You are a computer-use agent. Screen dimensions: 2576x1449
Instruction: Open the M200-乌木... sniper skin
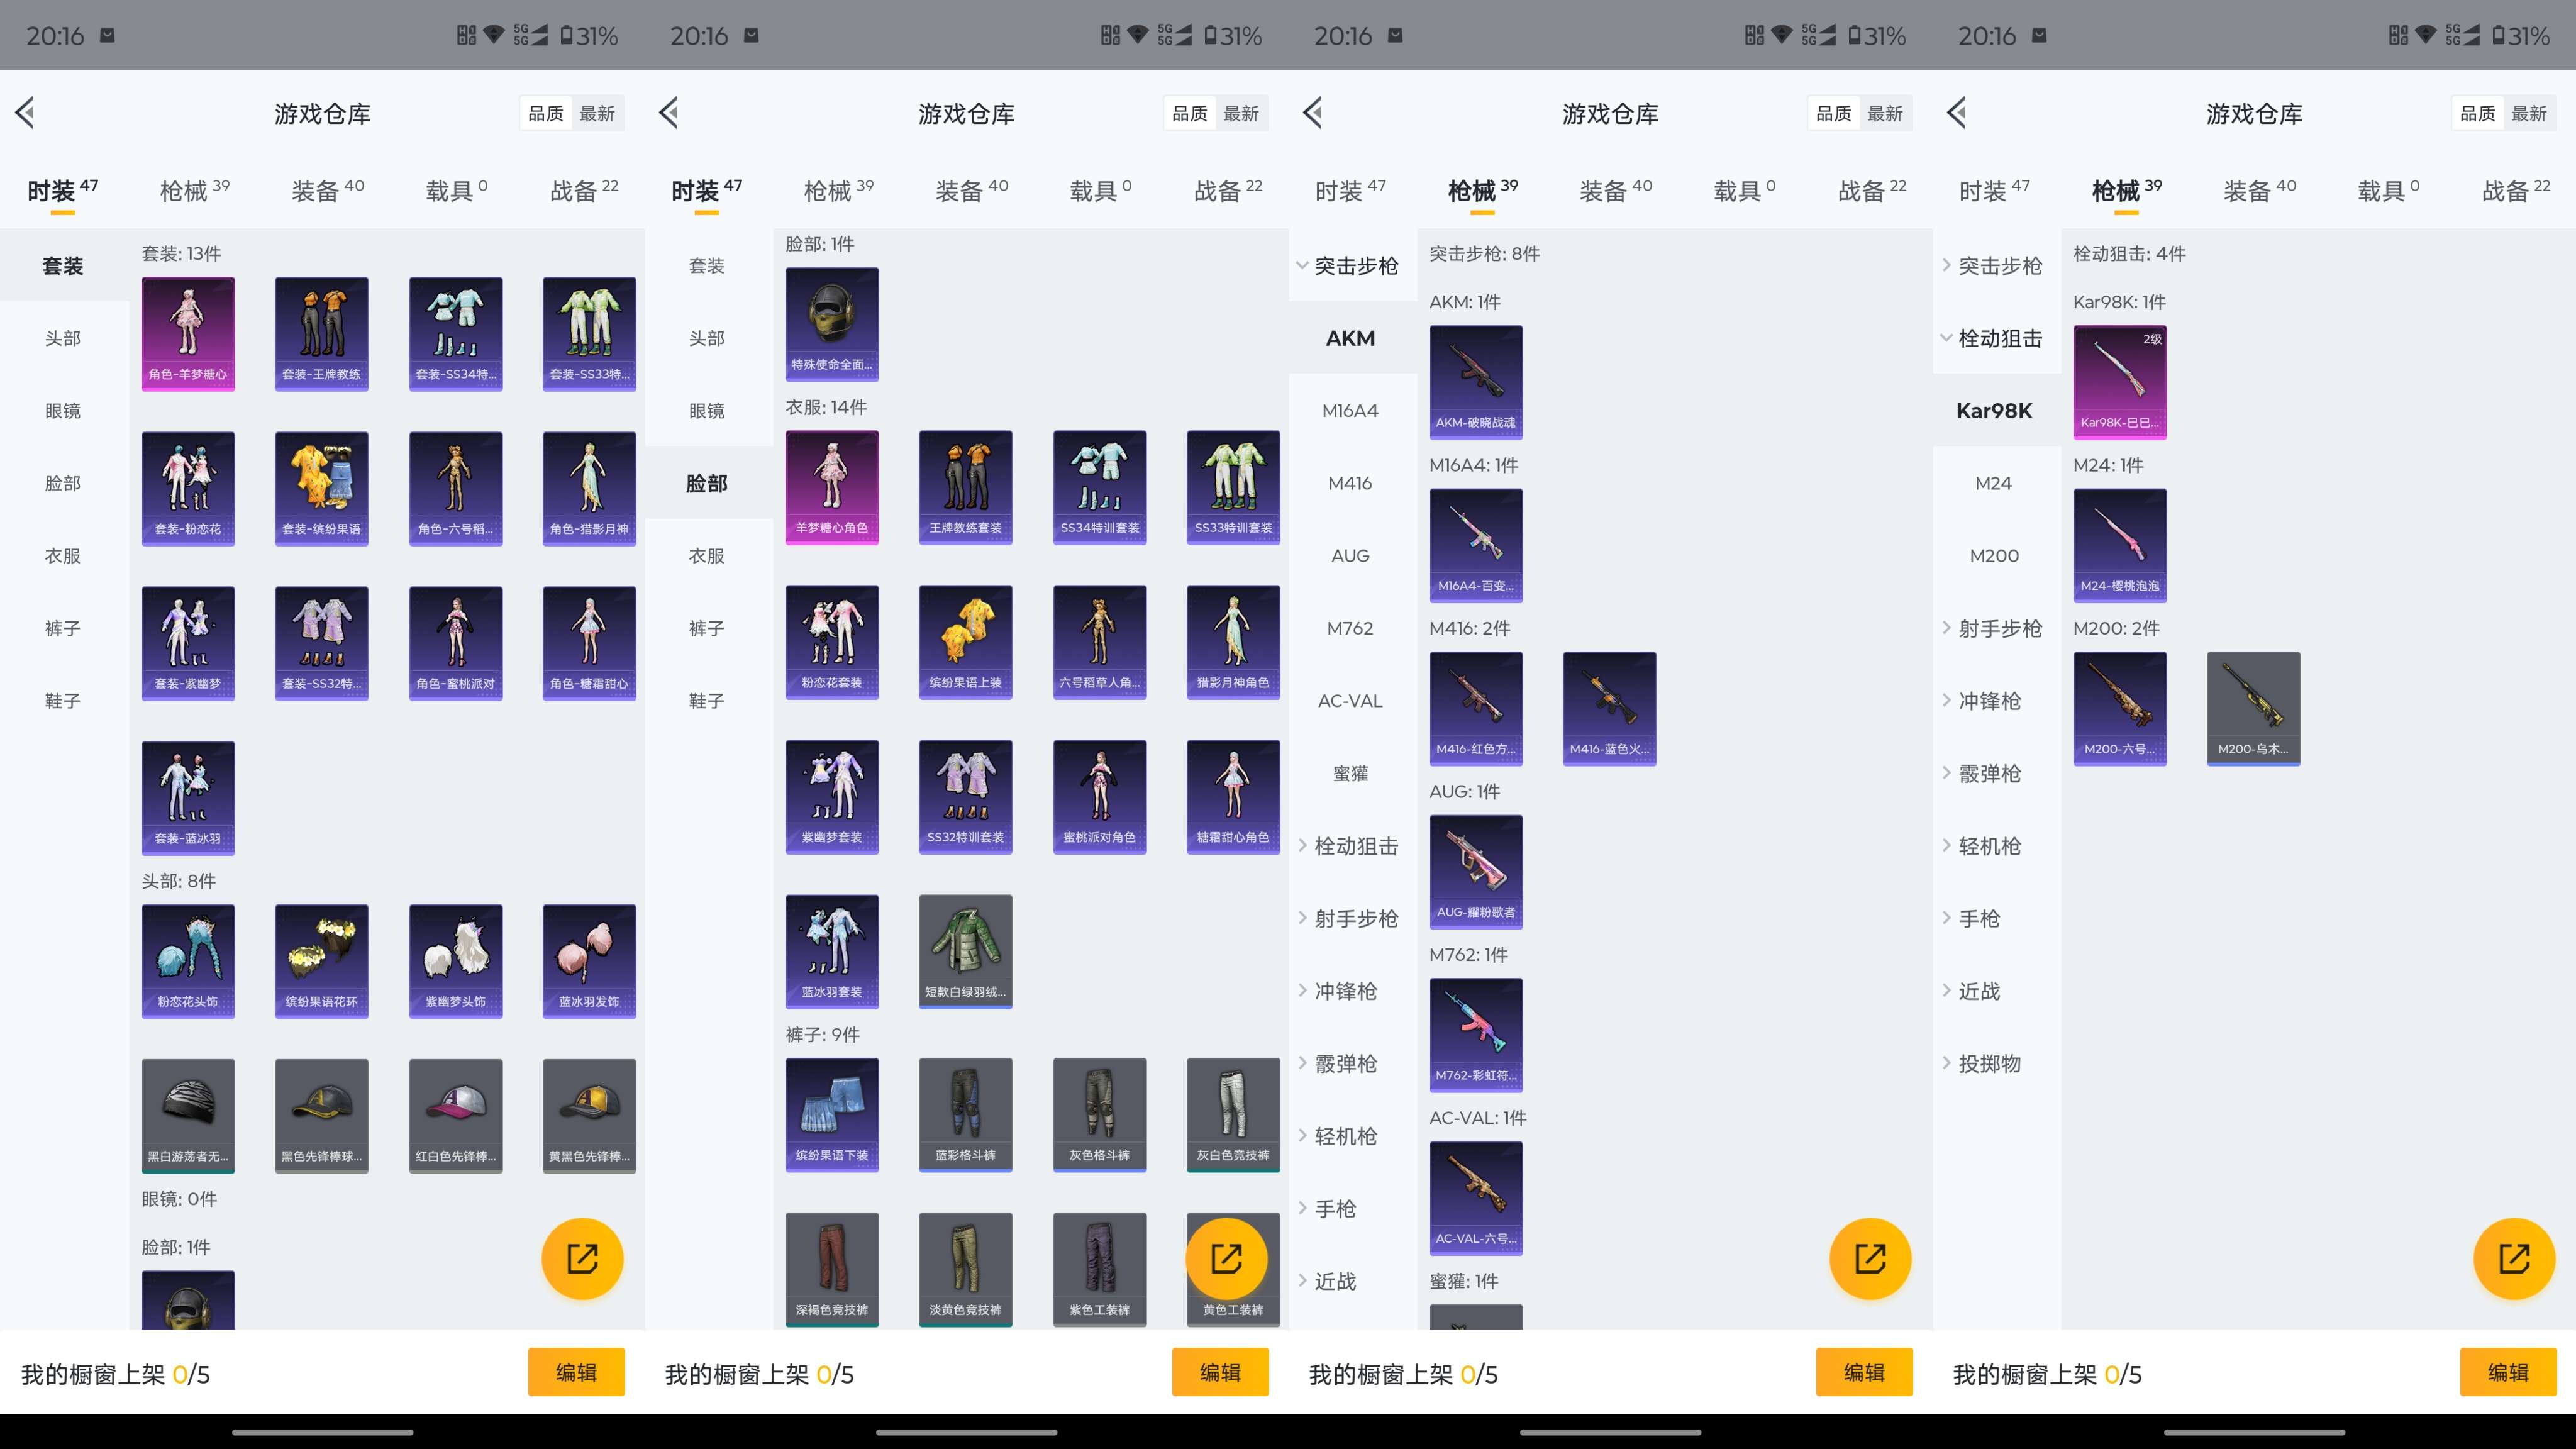tap(2254, 709)
